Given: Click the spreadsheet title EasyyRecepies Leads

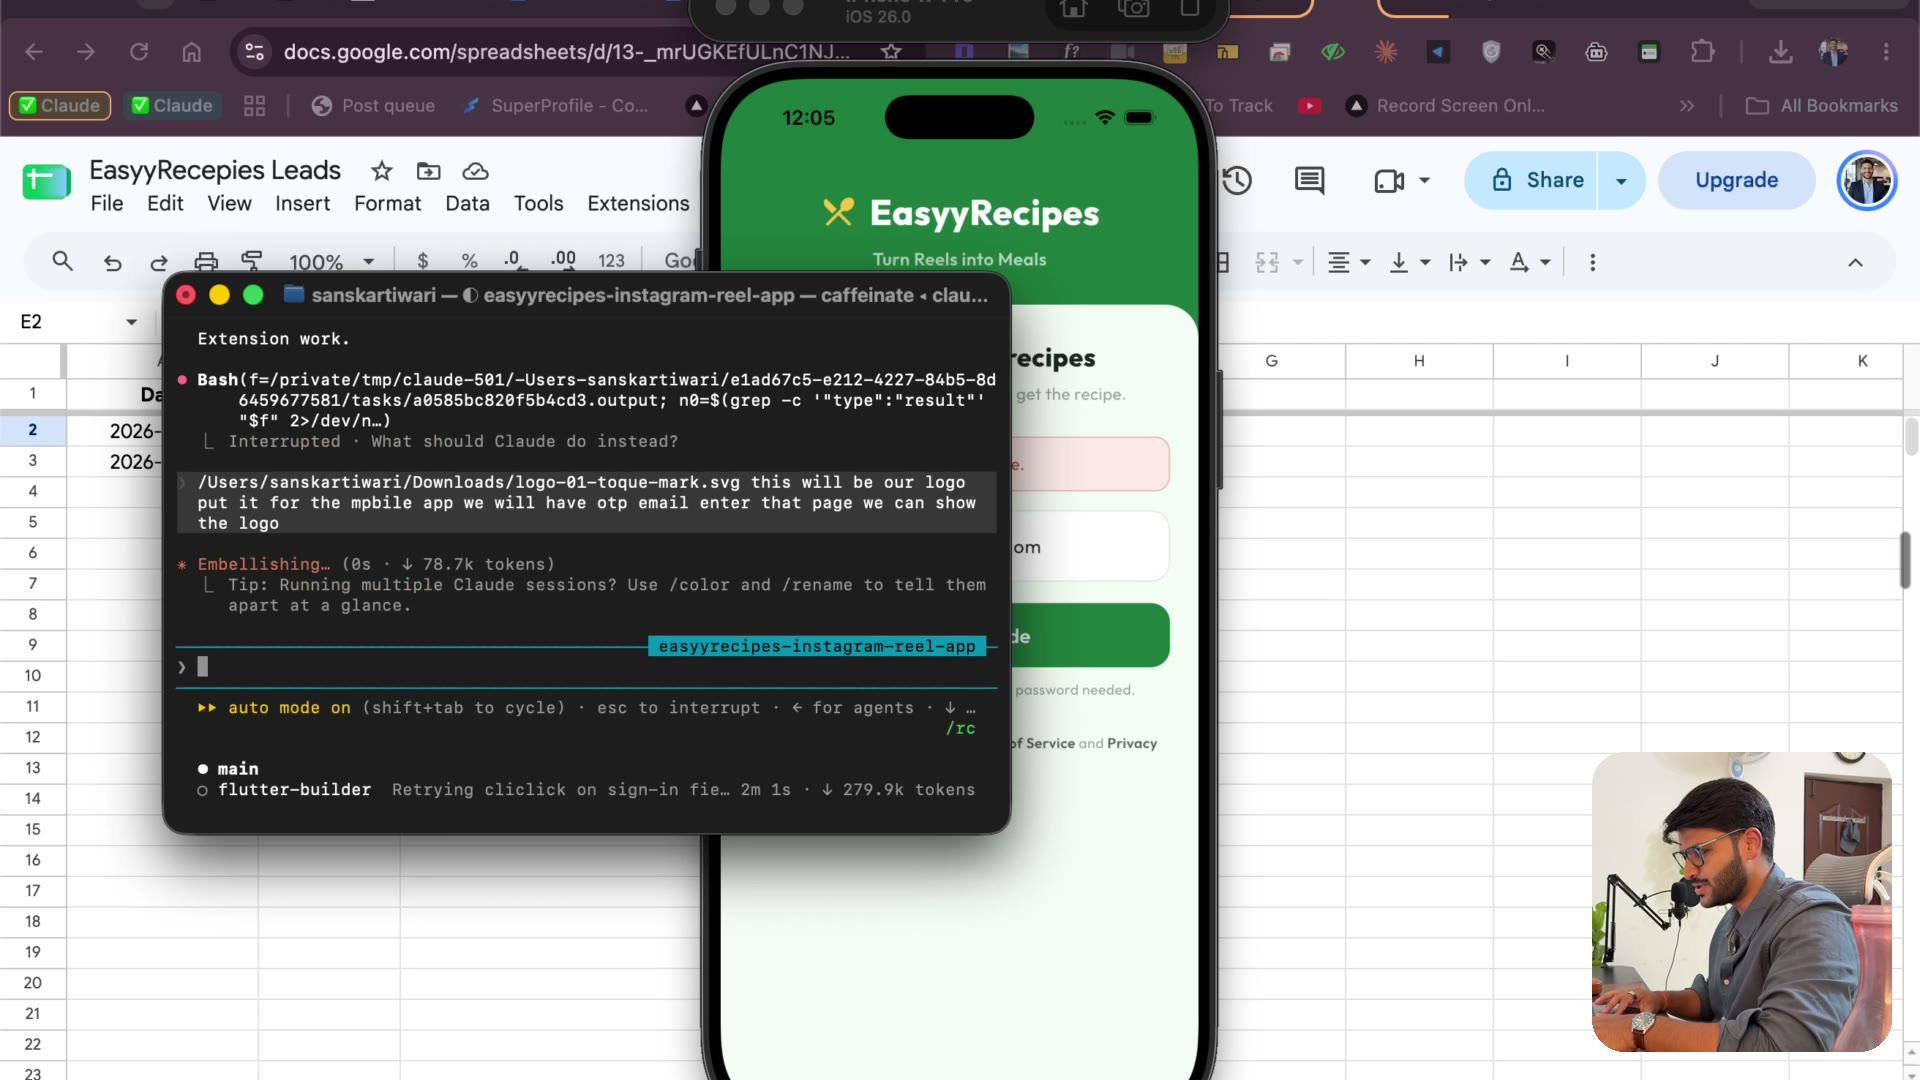Looking at the screenshot, I should click(215, 170).
